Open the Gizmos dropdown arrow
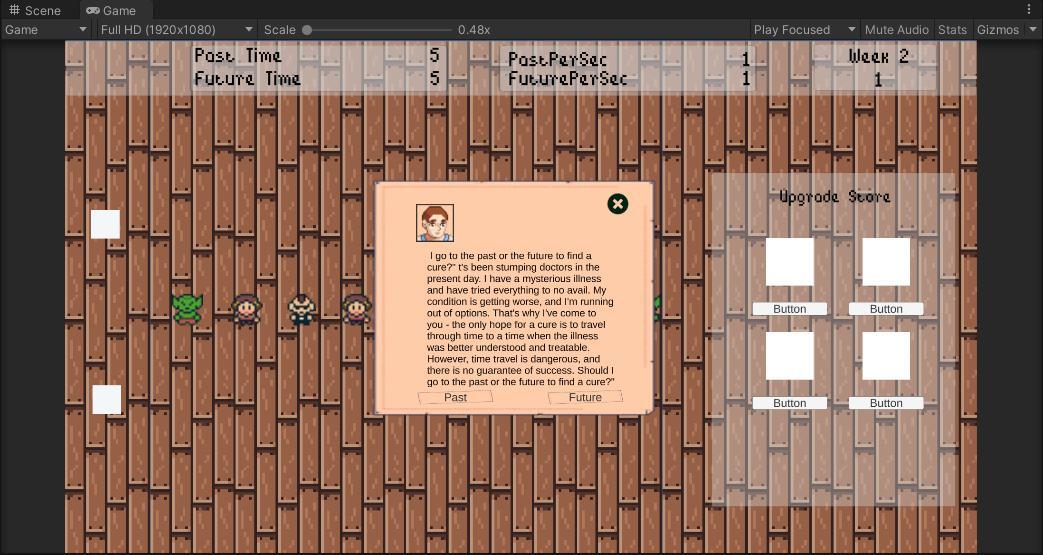The image size is (1043, 555). click(1033, 30)
